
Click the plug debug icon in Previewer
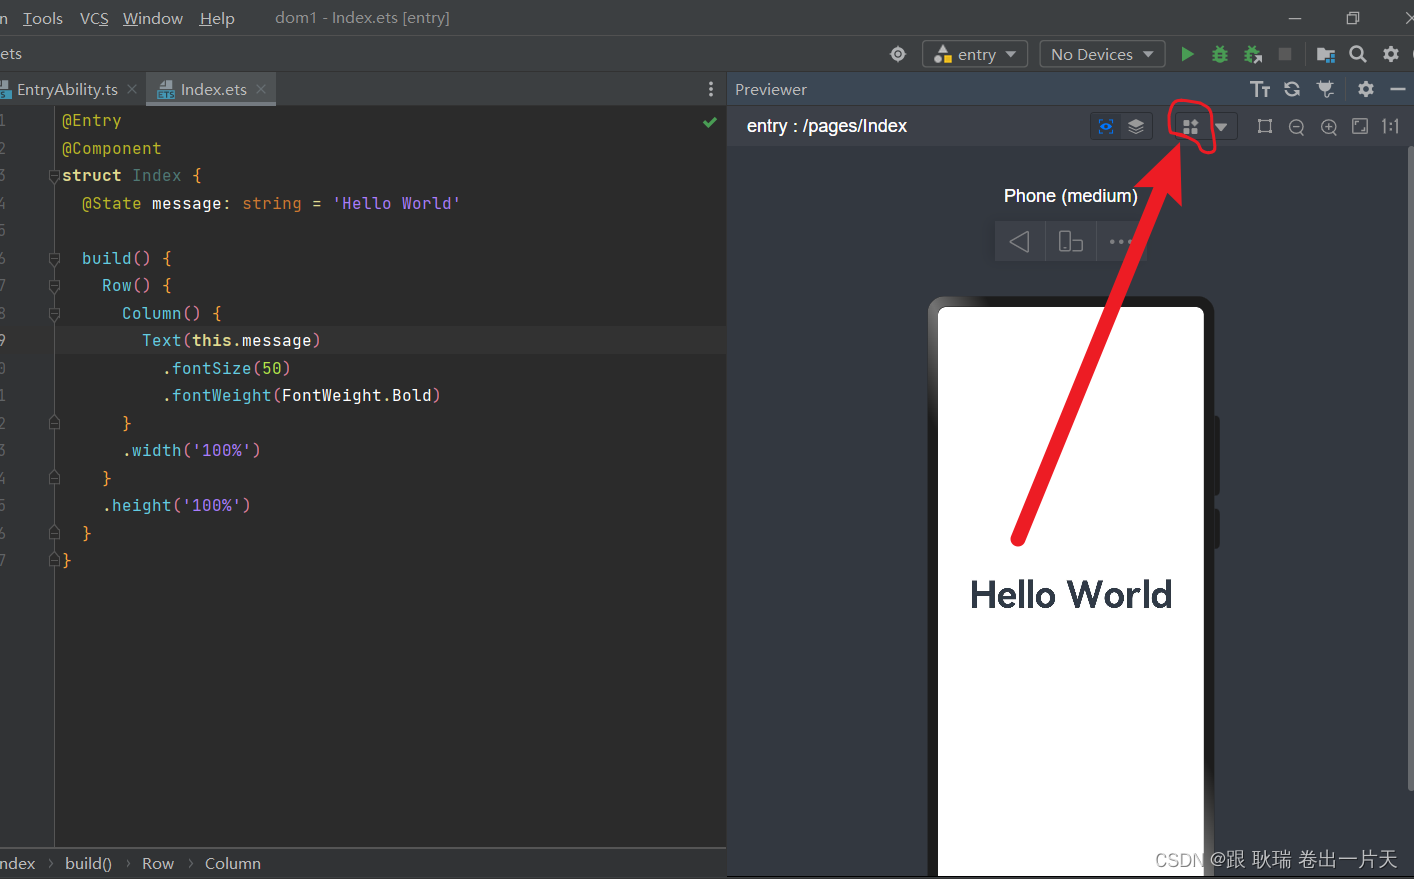1326,89
